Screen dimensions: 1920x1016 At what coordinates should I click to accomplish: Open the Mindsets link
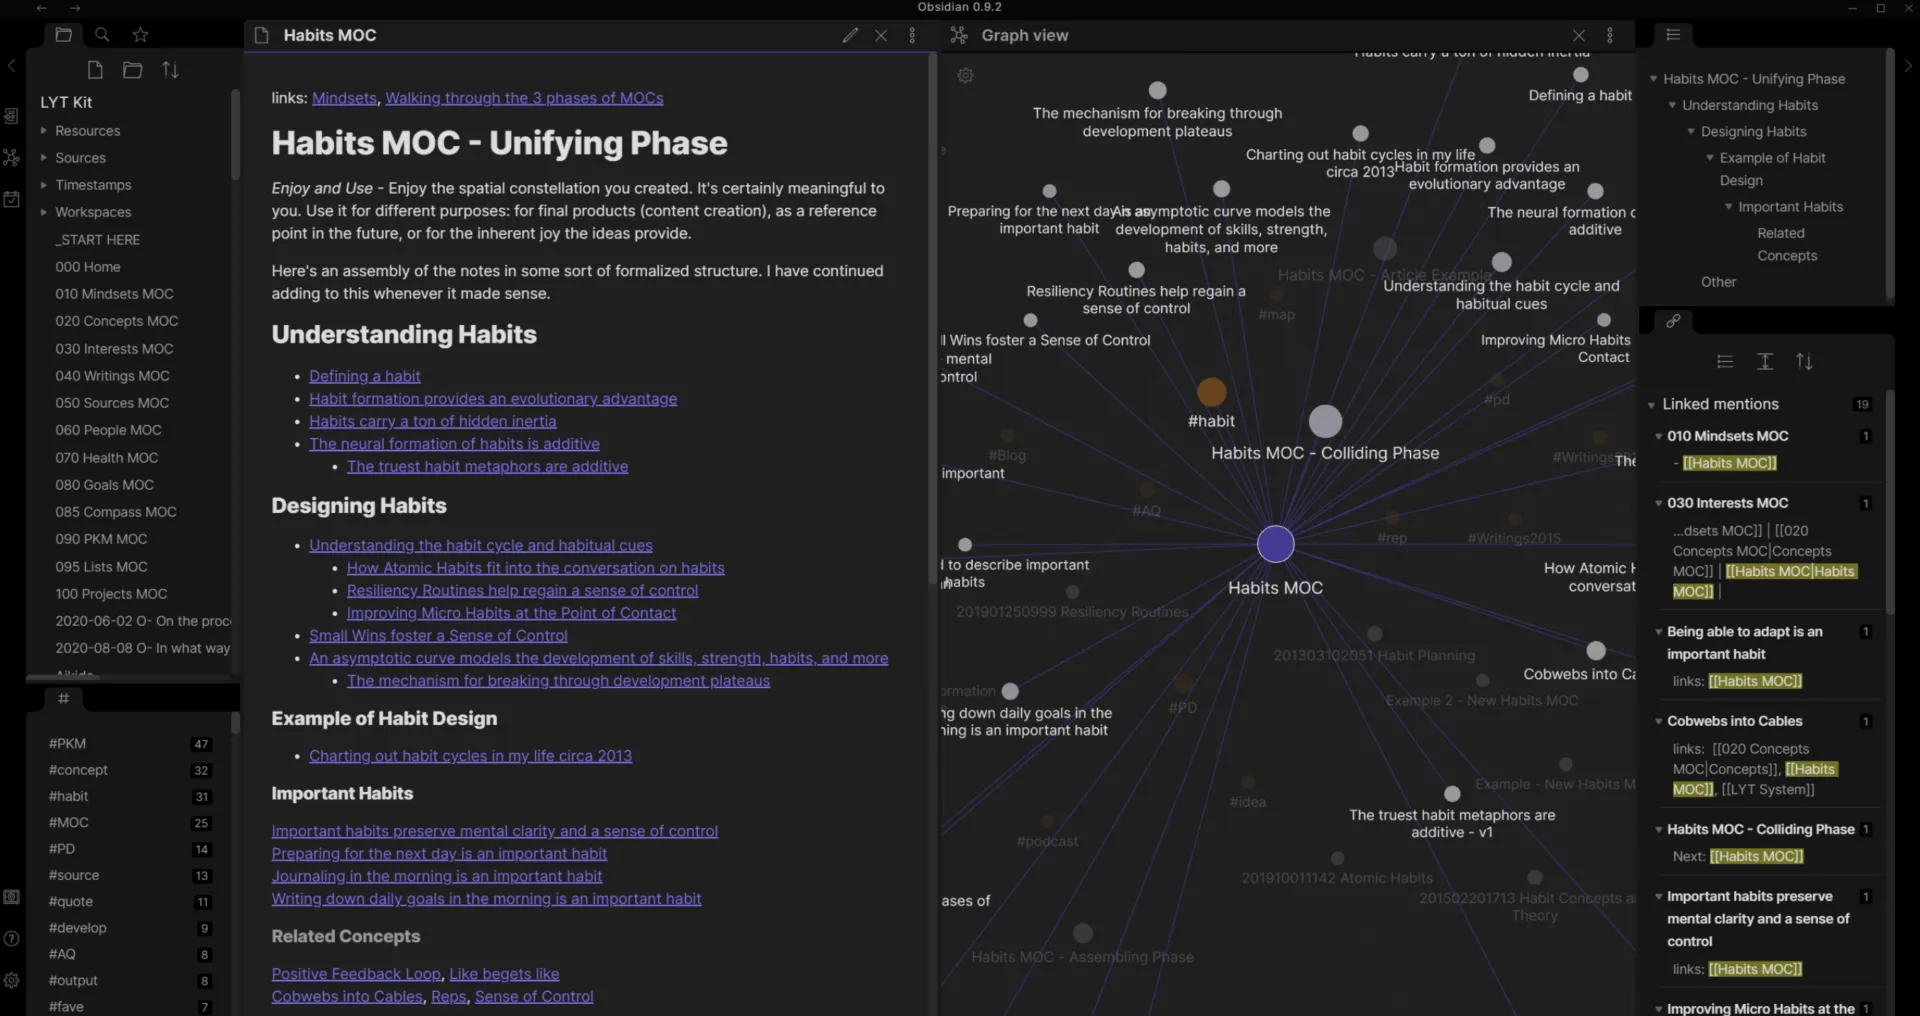344,98
